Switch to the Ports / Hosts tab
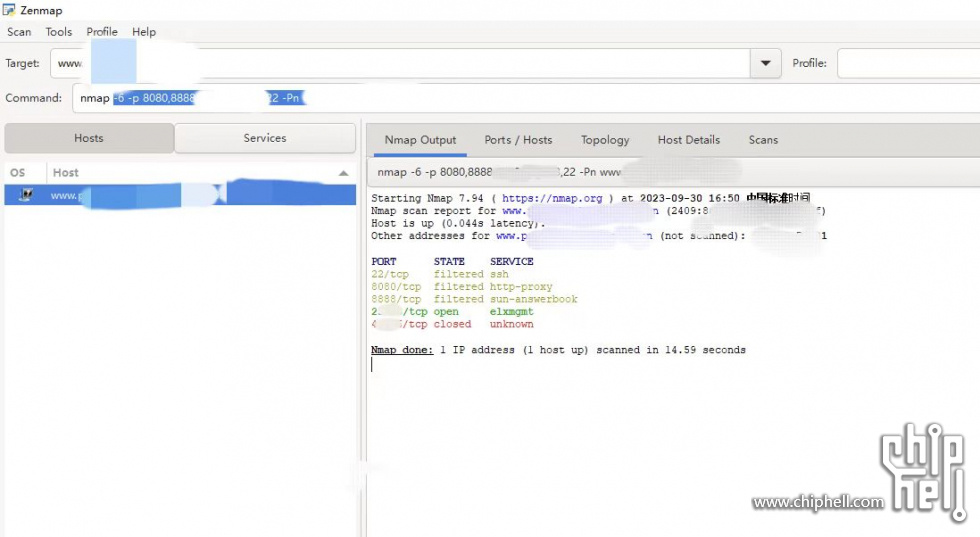The image size is (980, 537). [x=518, y=140]
